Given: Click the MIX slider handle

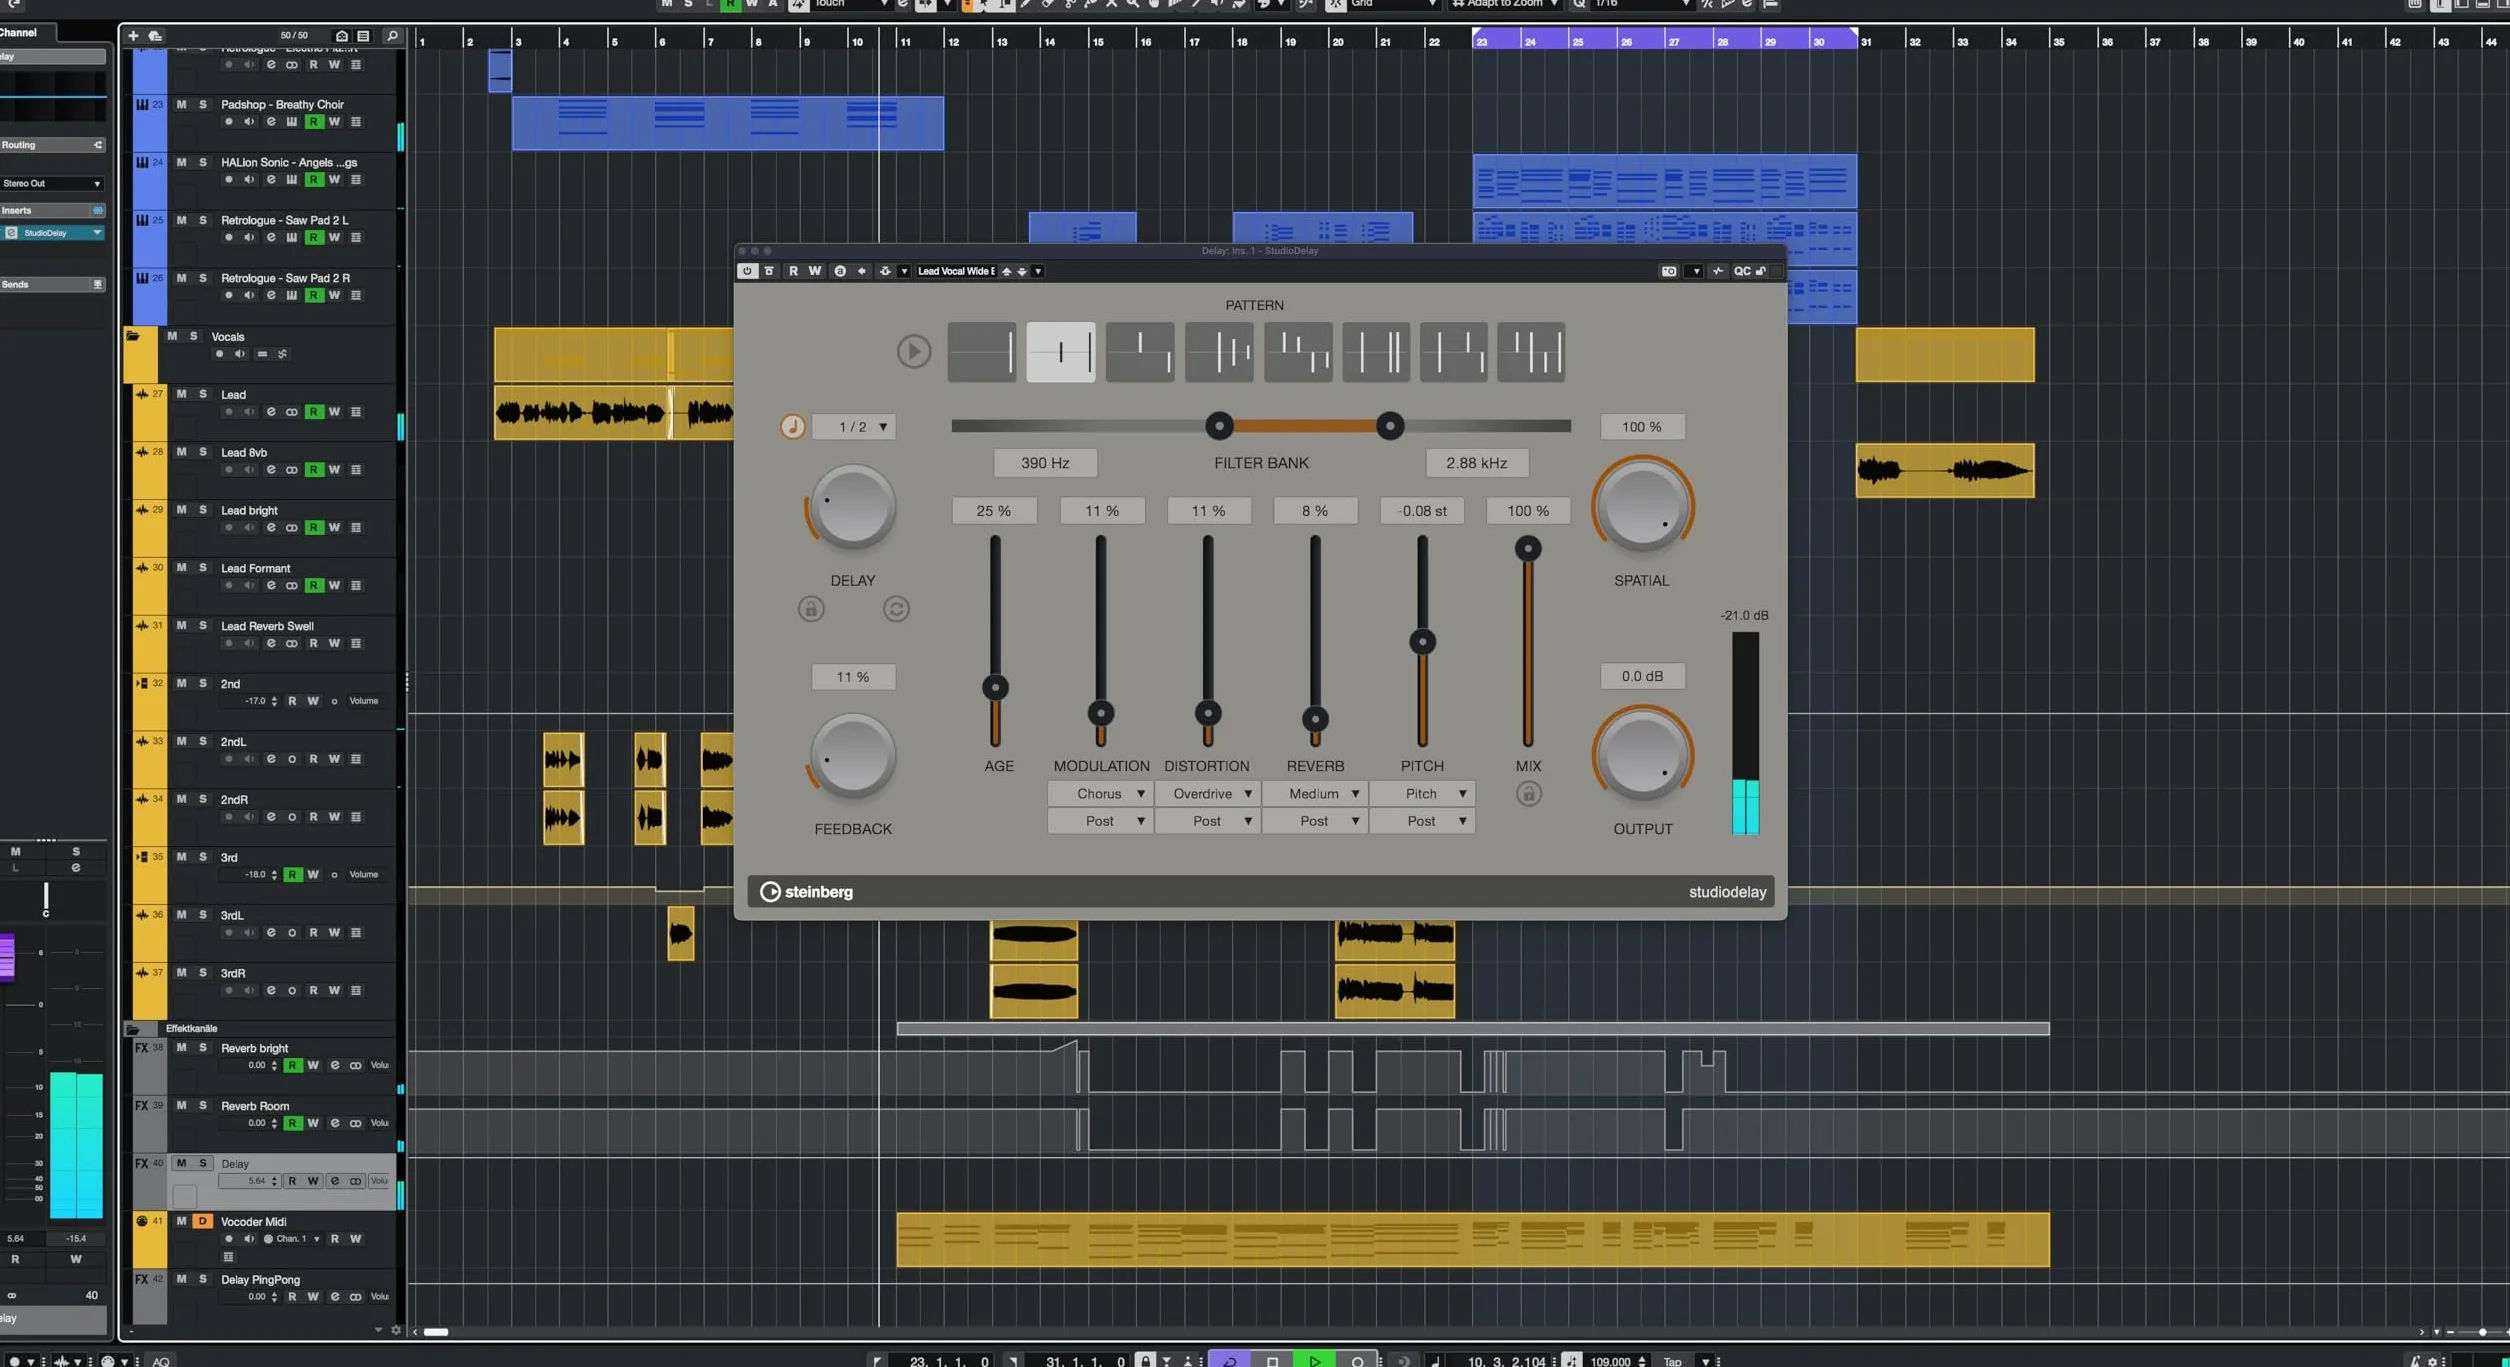Looking at the screenshot, I should click(x=1528, y=548).
